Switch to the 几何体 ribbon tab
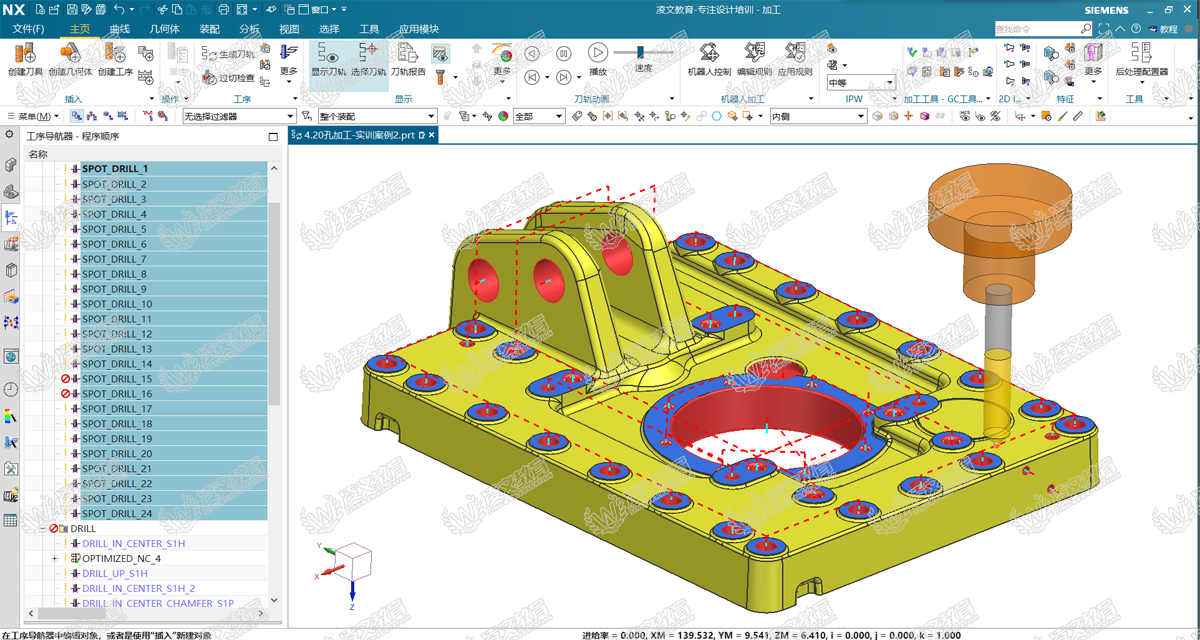The image size is (1200, 640). (x=164, y=29)
